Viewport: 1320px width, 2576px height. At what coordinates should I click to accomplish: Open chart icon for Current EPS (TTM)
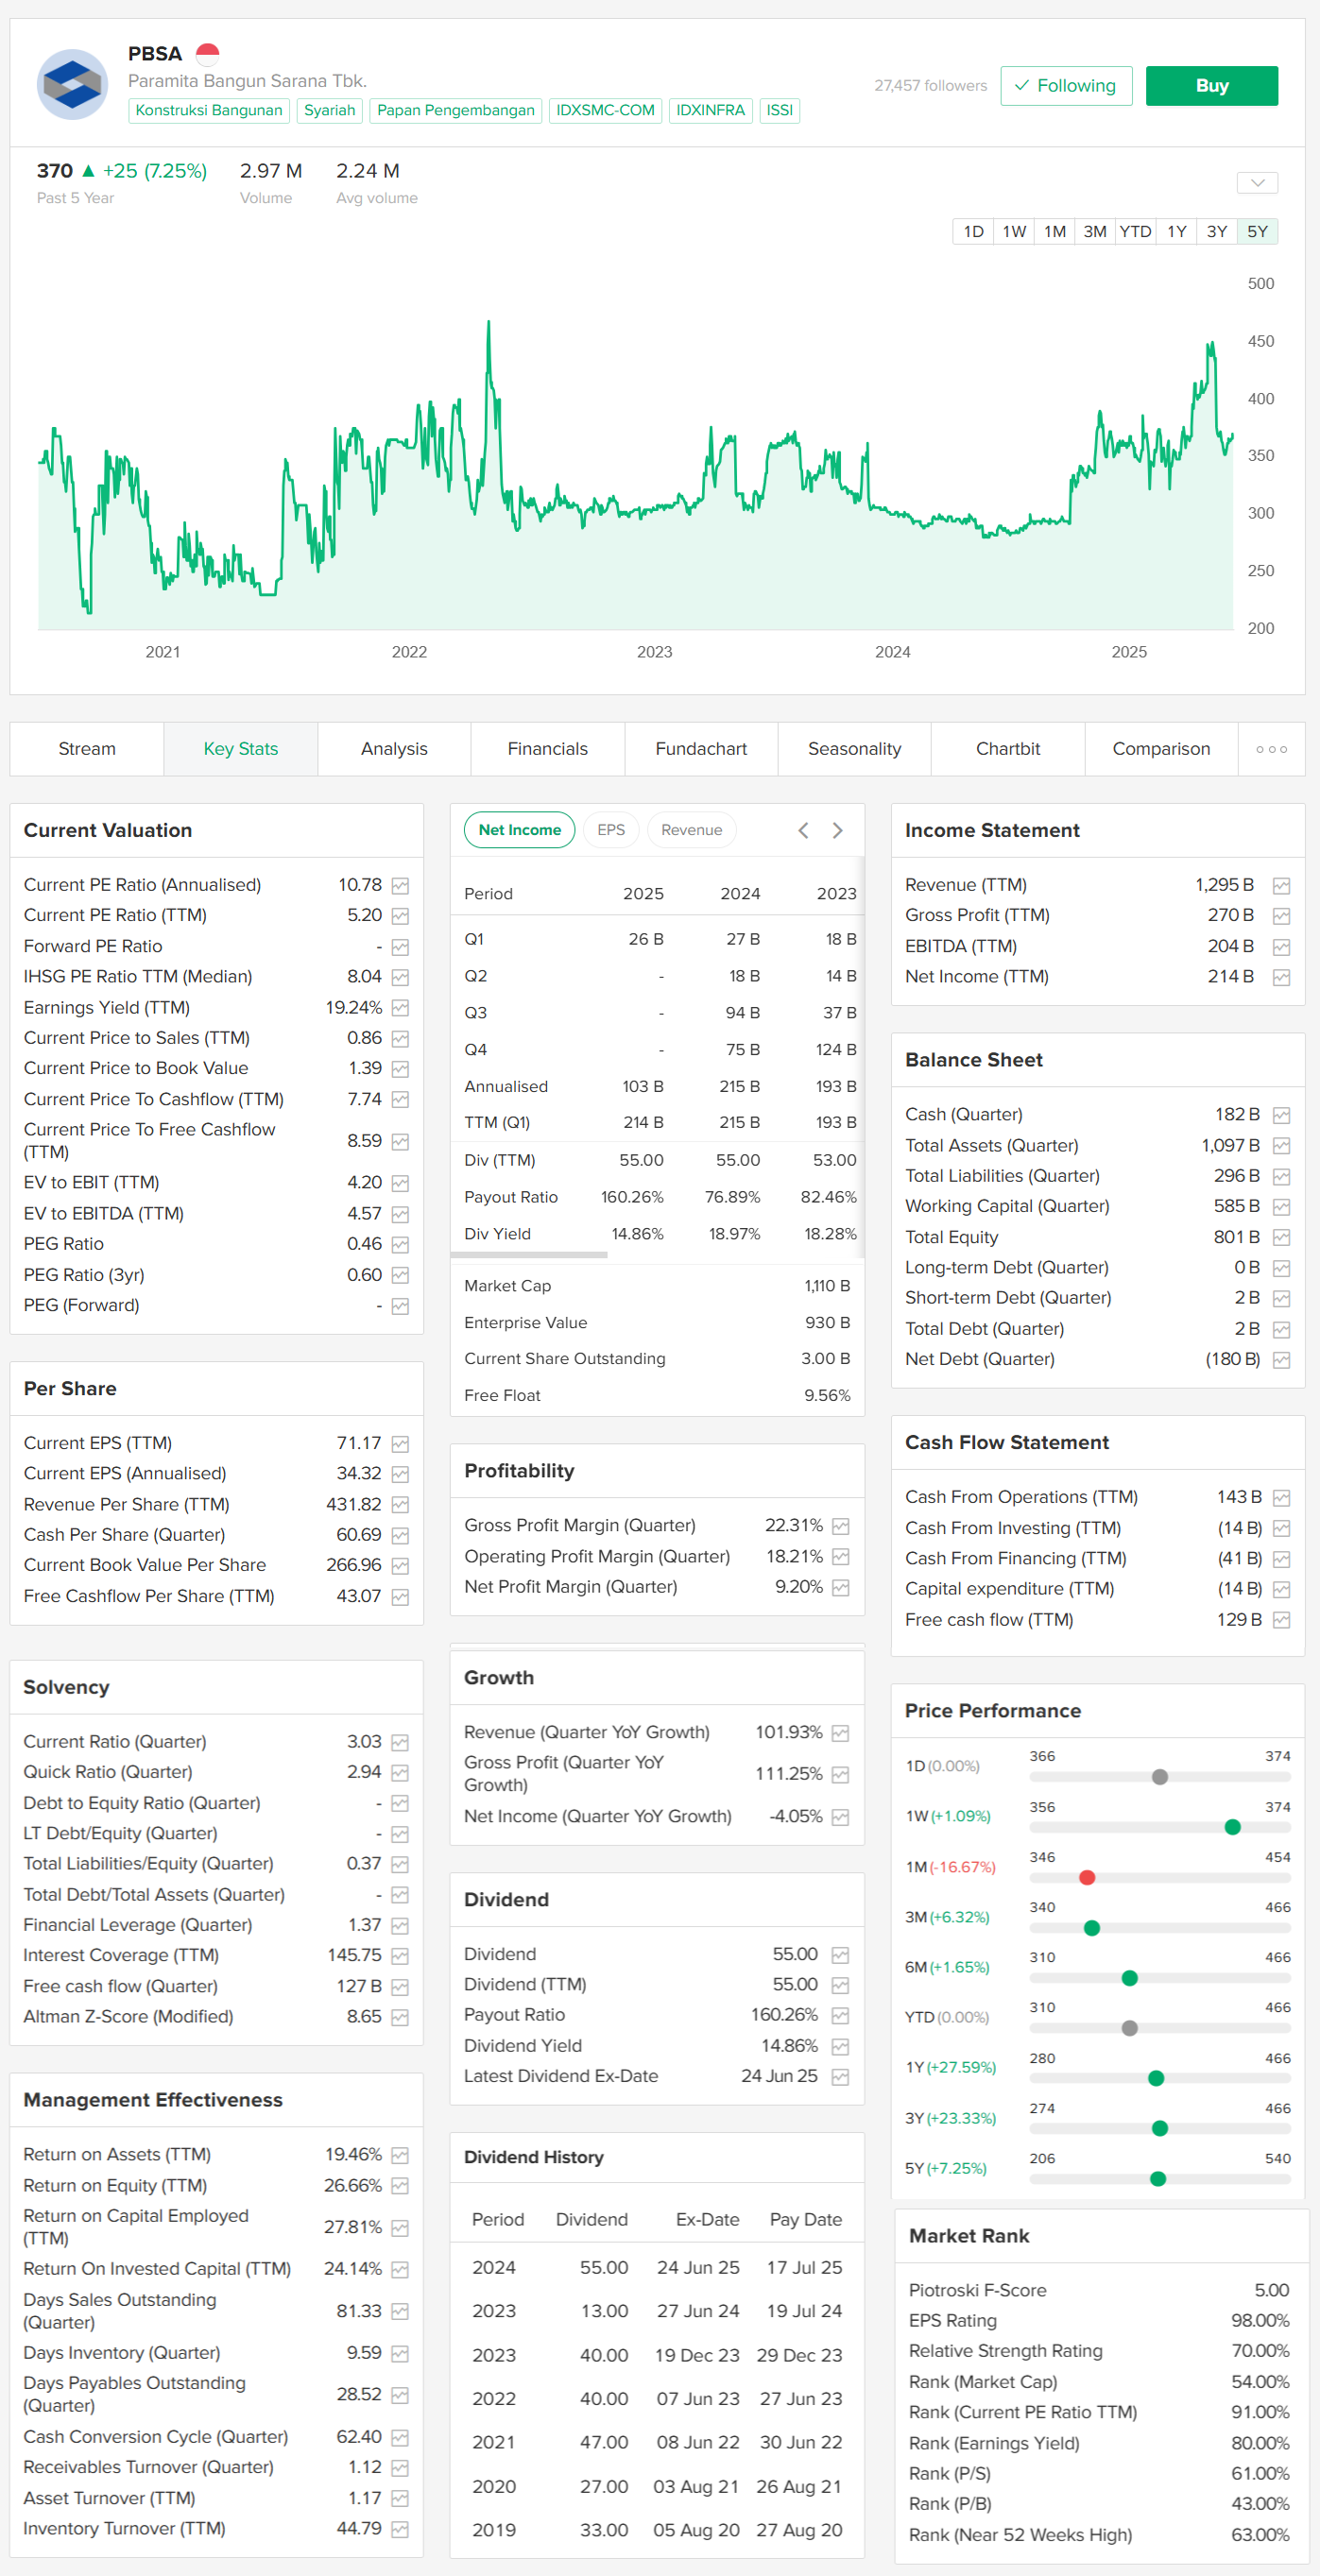(400, 1444)
